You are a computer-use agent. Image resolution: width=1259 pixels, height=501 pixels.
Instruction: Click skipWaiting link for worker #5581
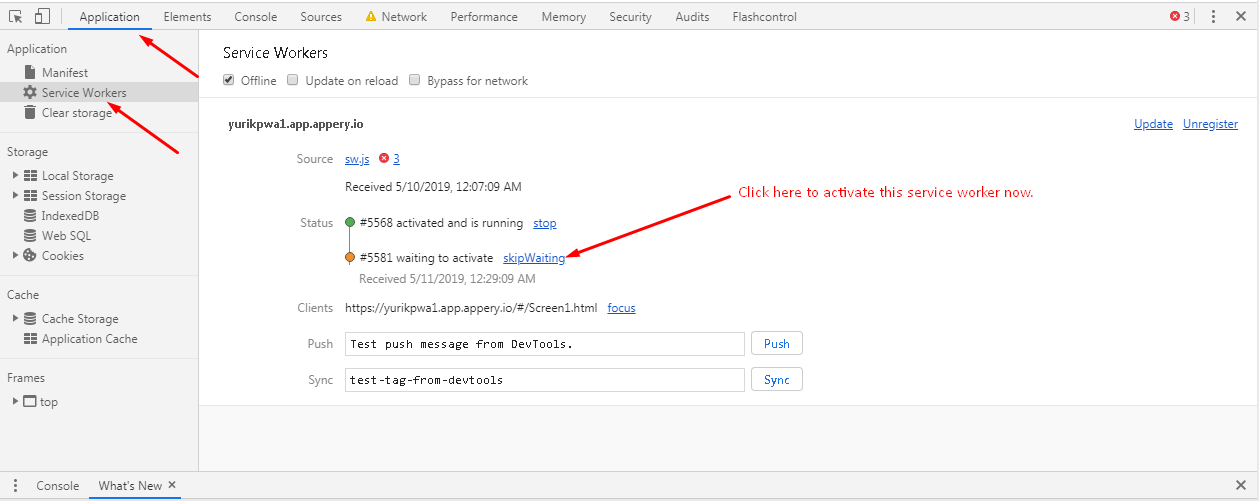pos(534,258)
